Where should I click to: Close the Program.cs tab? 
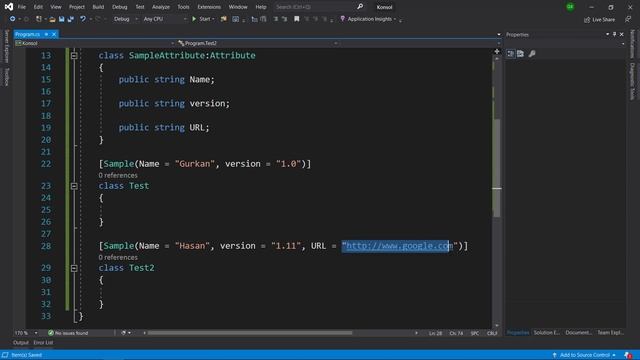coord(54,34)
